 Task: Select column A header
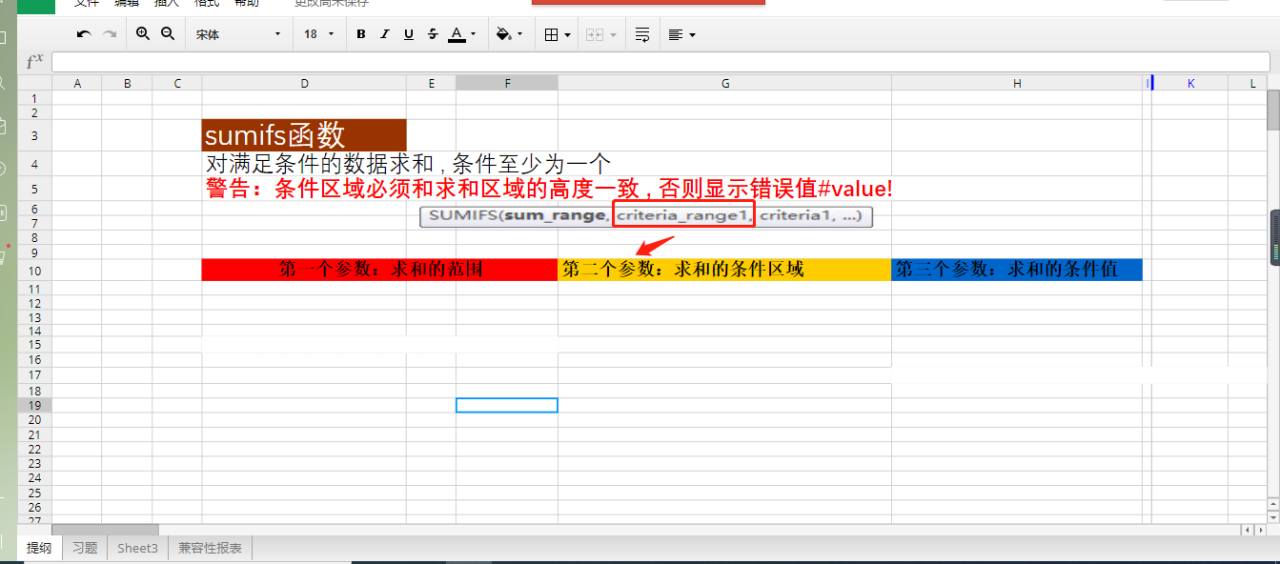coord(77,83)
